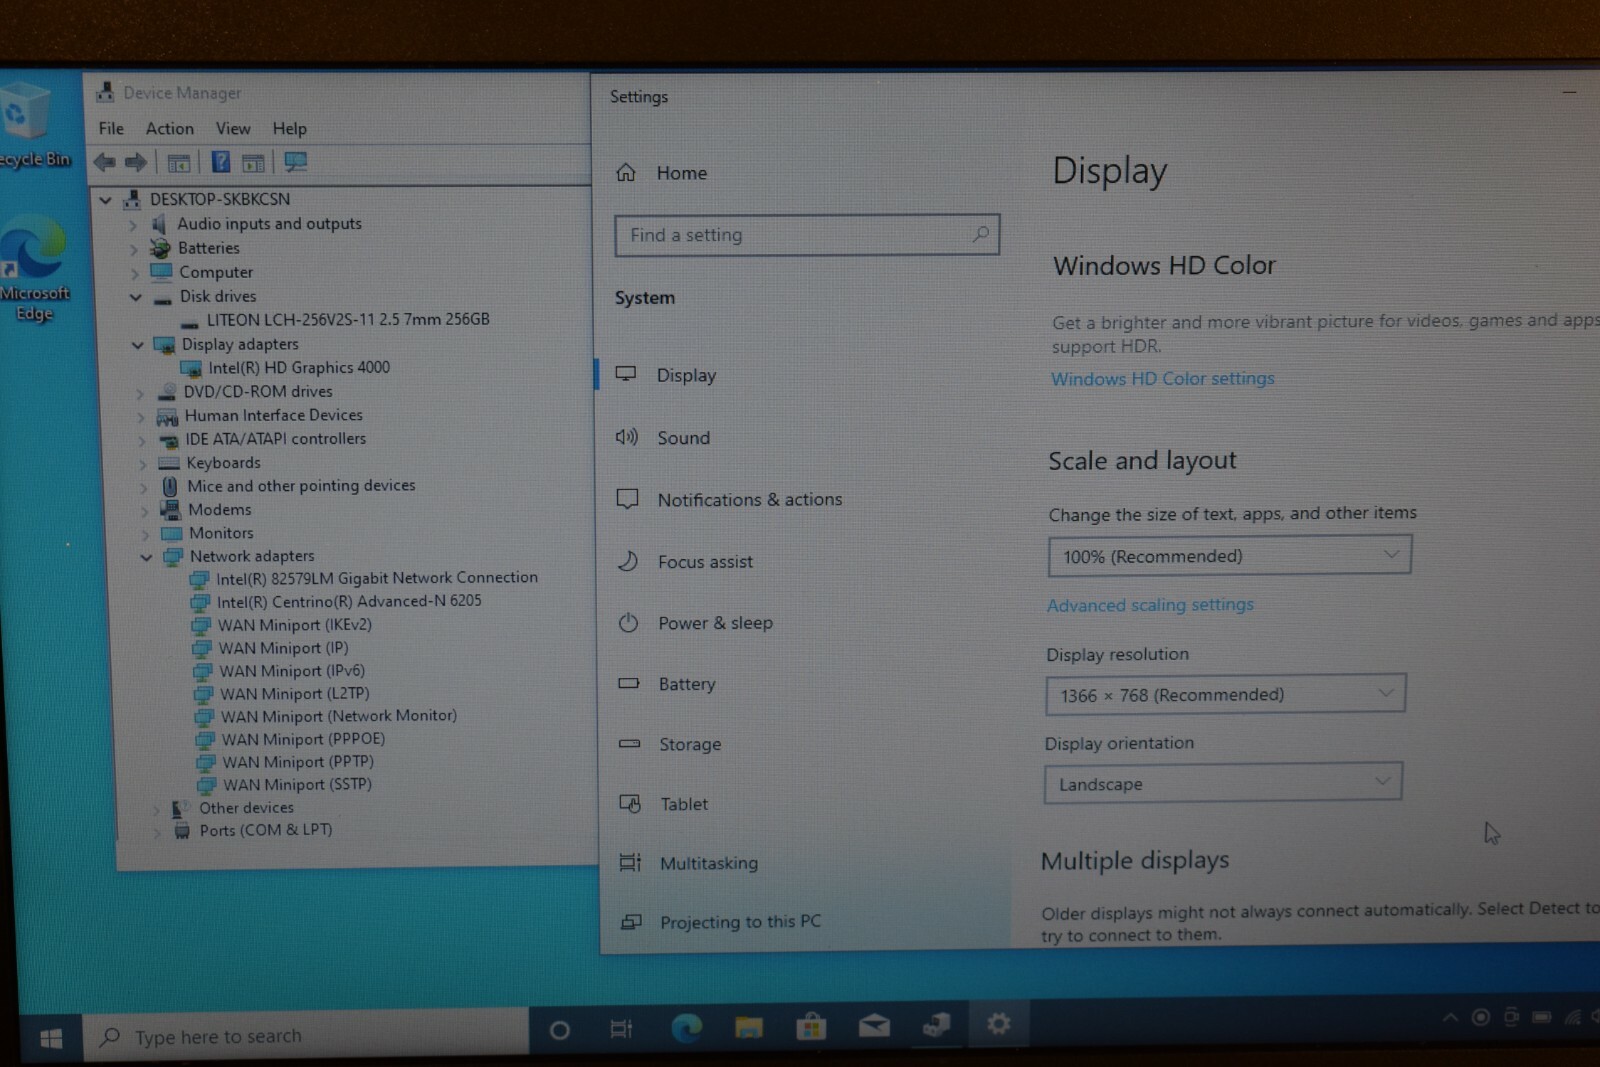Click the Windows Start button
Viewport: 1600px width, 1067px height.
point(51,1039)
